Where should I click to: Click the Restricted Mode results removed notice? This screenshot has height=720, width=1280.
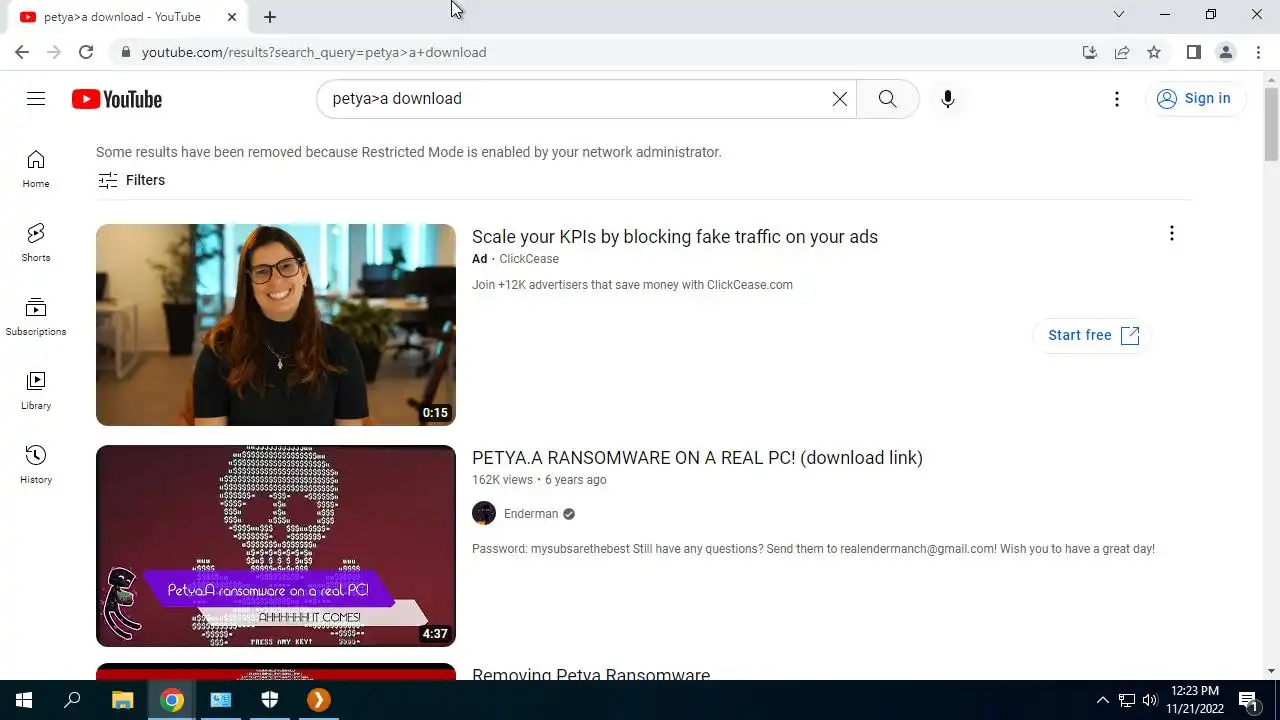coord(409,152)
